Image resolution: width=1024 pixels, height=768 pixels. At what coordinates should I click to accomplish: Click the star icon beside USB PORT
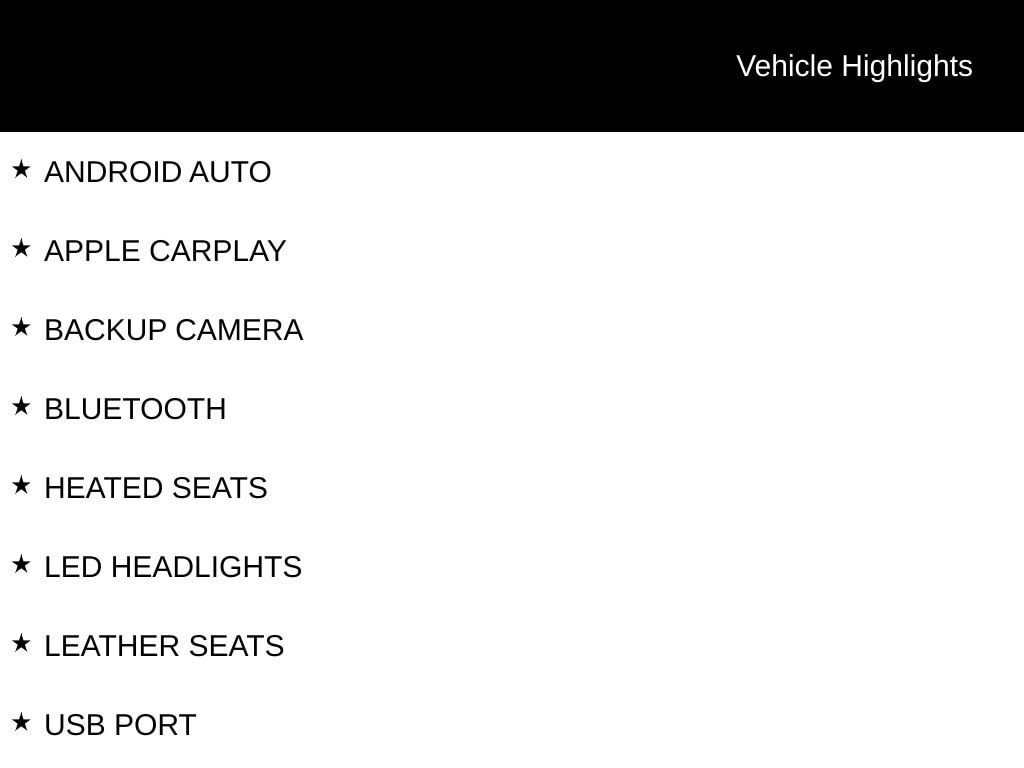click(21, 722)
